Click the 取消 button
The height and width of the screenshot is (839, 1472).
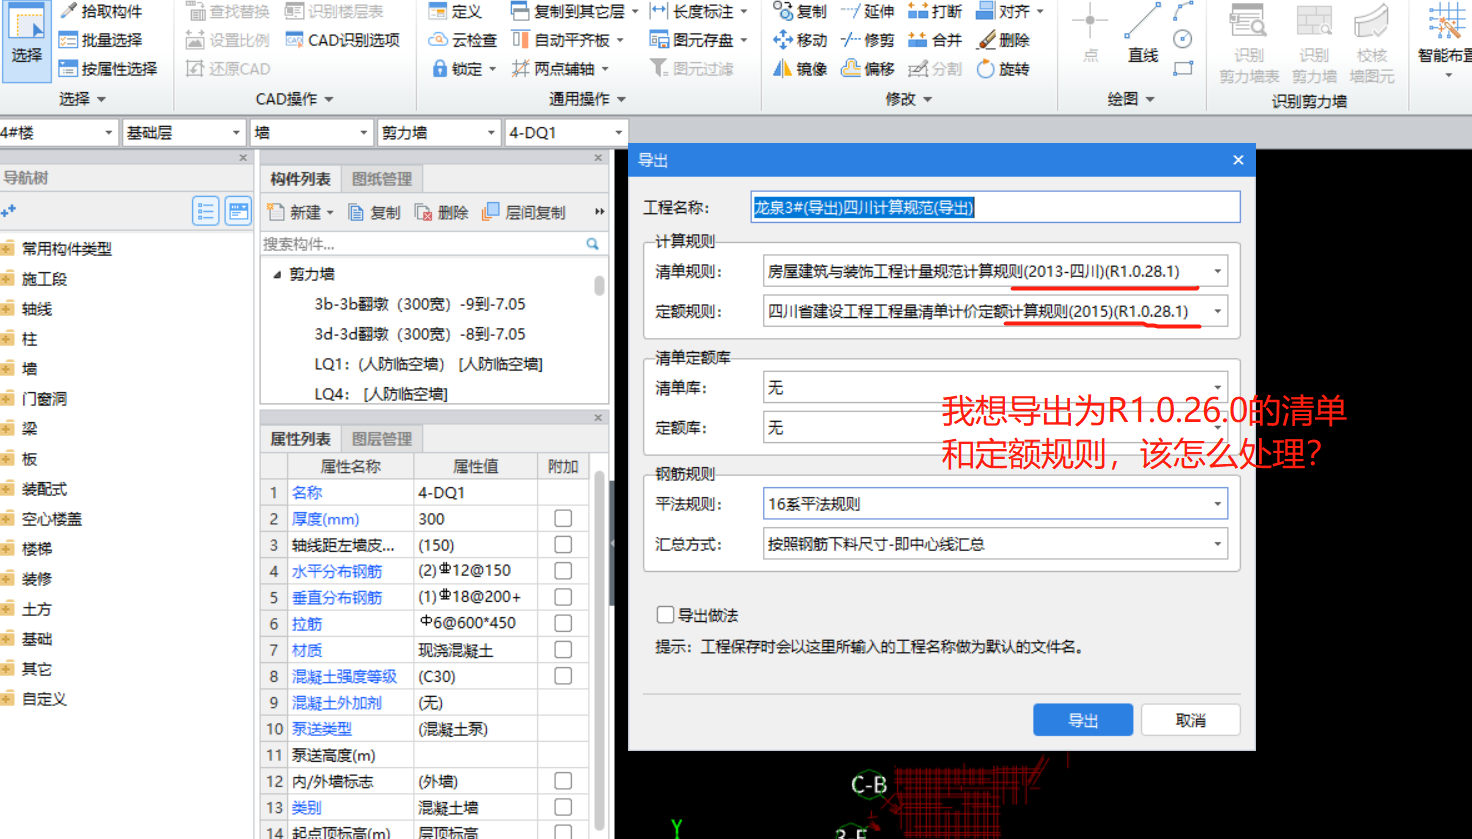point(1191,720)
